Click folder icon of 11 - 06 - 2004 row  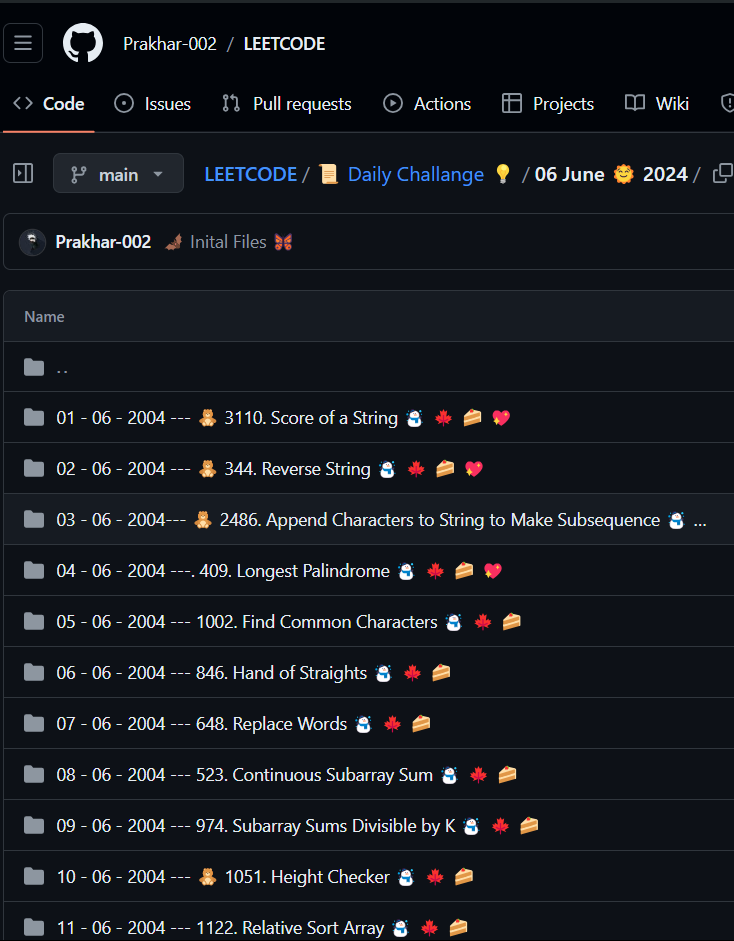[x=34, y=927]
